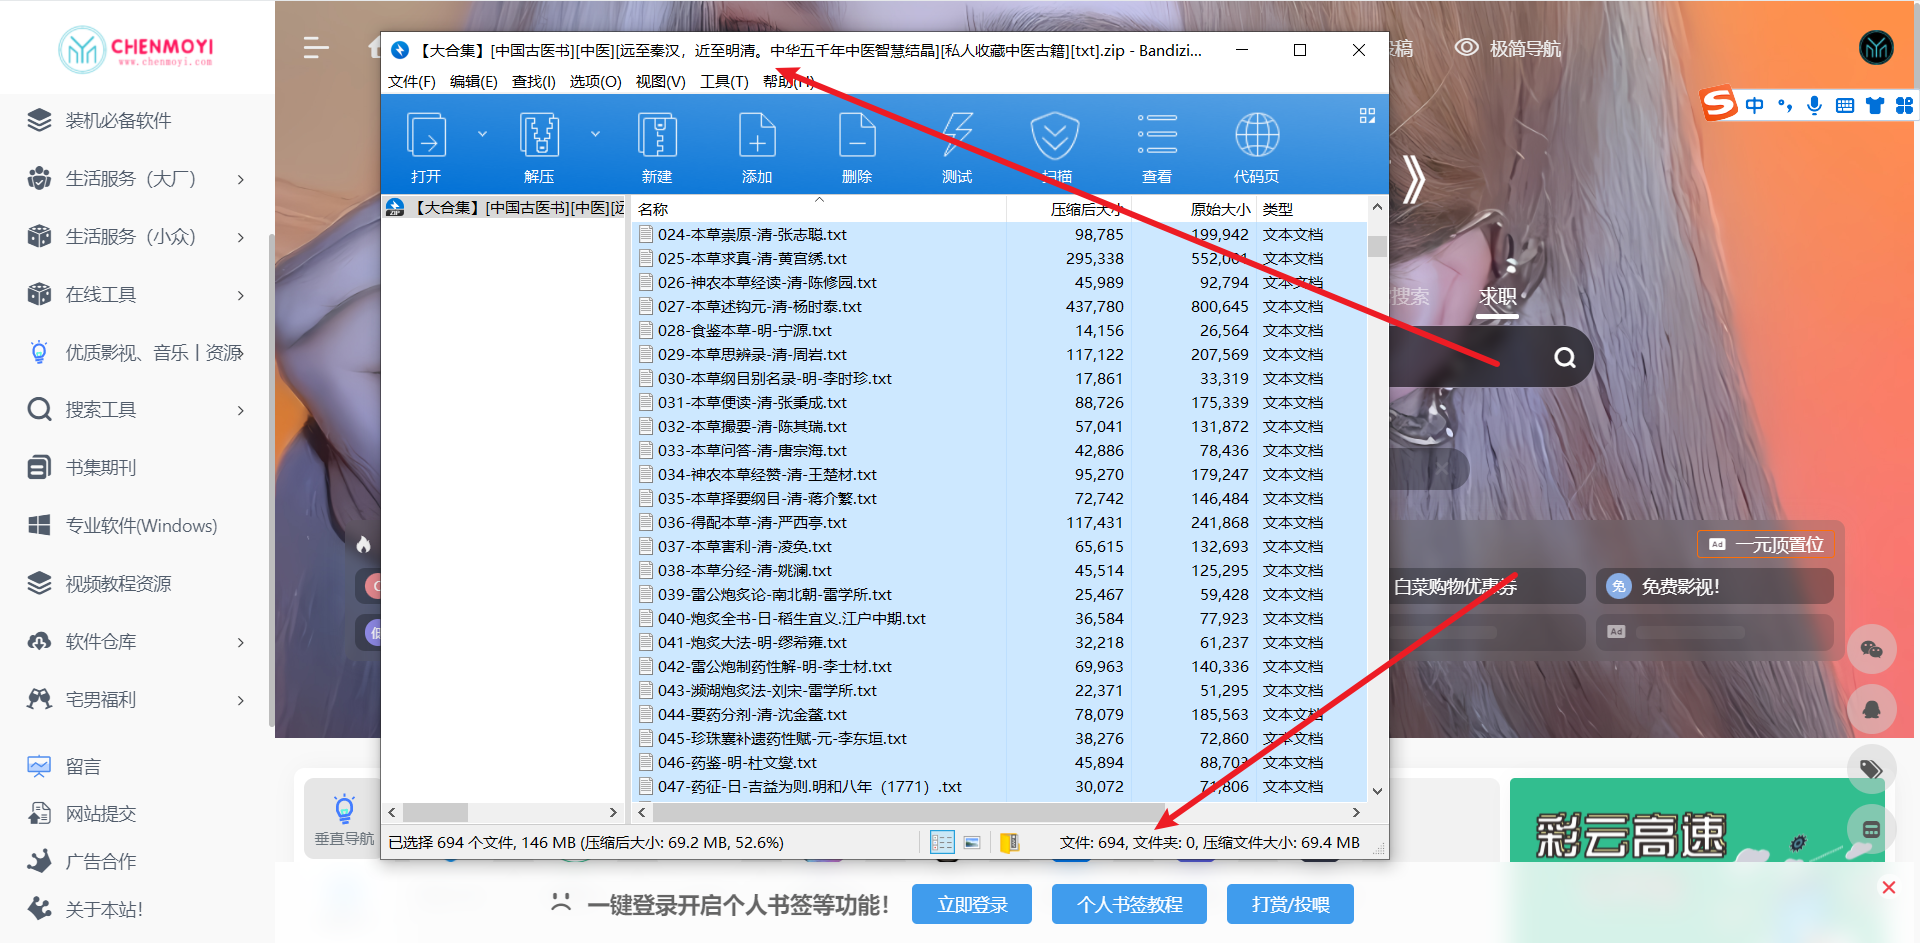Open dropdown arrow next to 解压 button
Viewport: 1920px width, 943px height.
tap(596, 132)
